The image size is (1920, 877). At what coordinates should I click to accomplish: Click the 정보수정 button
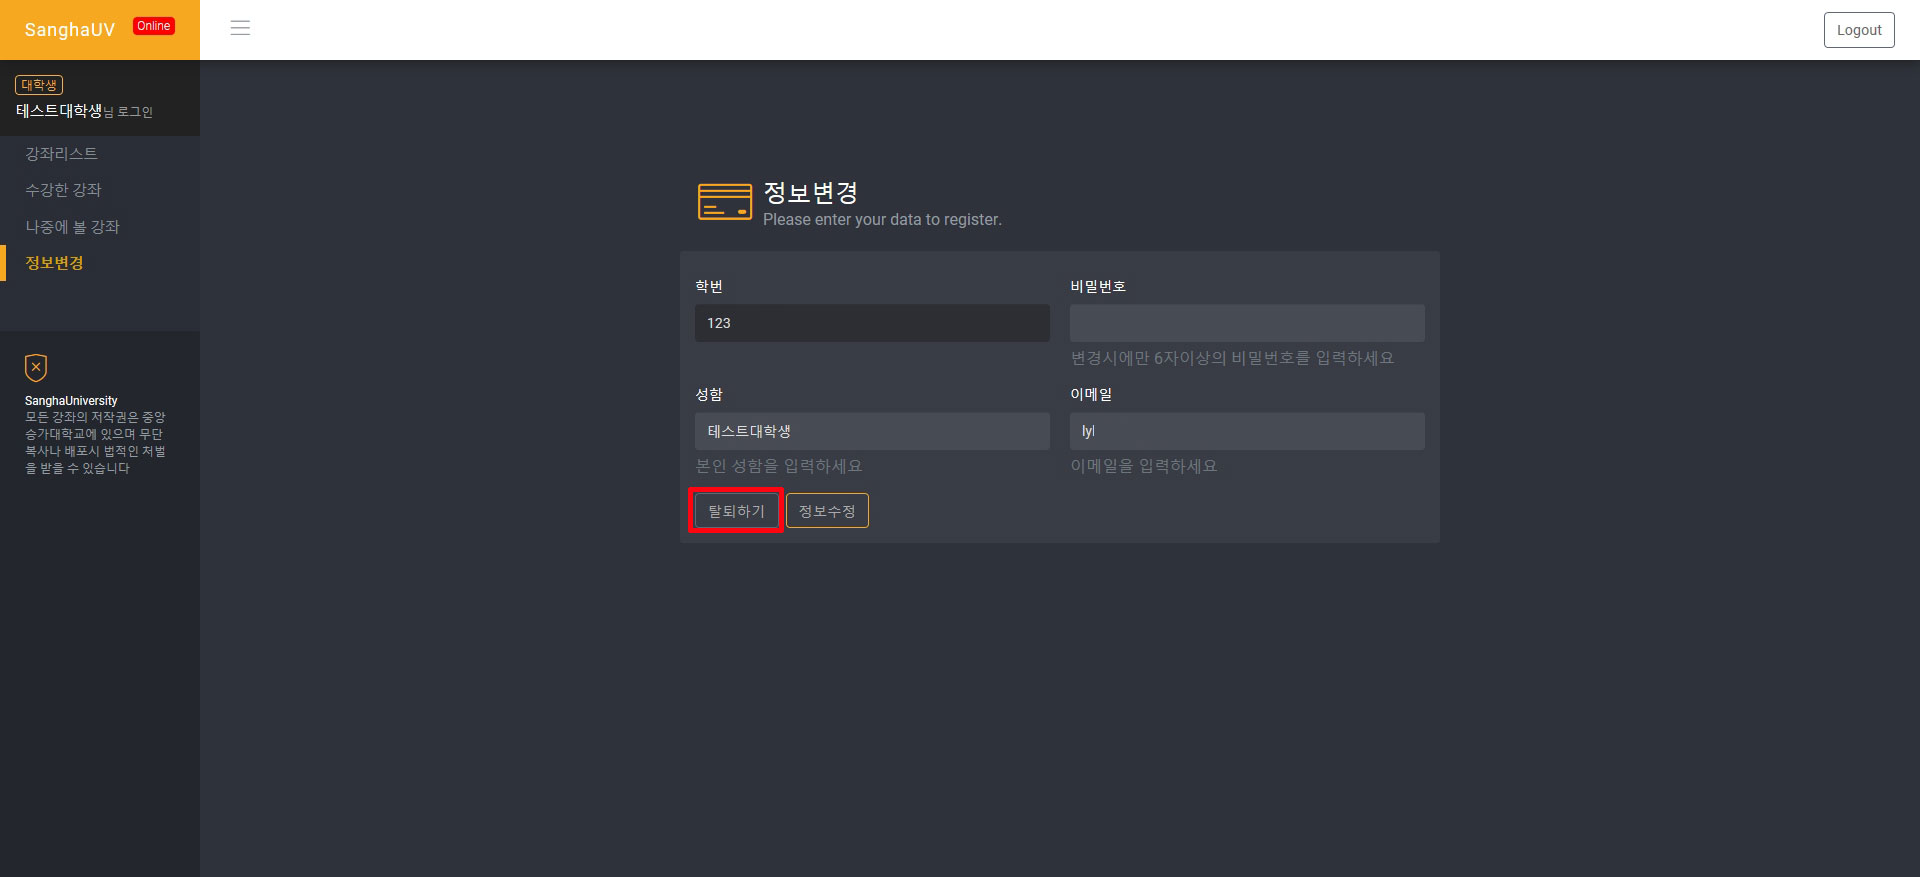click(827, 511)
